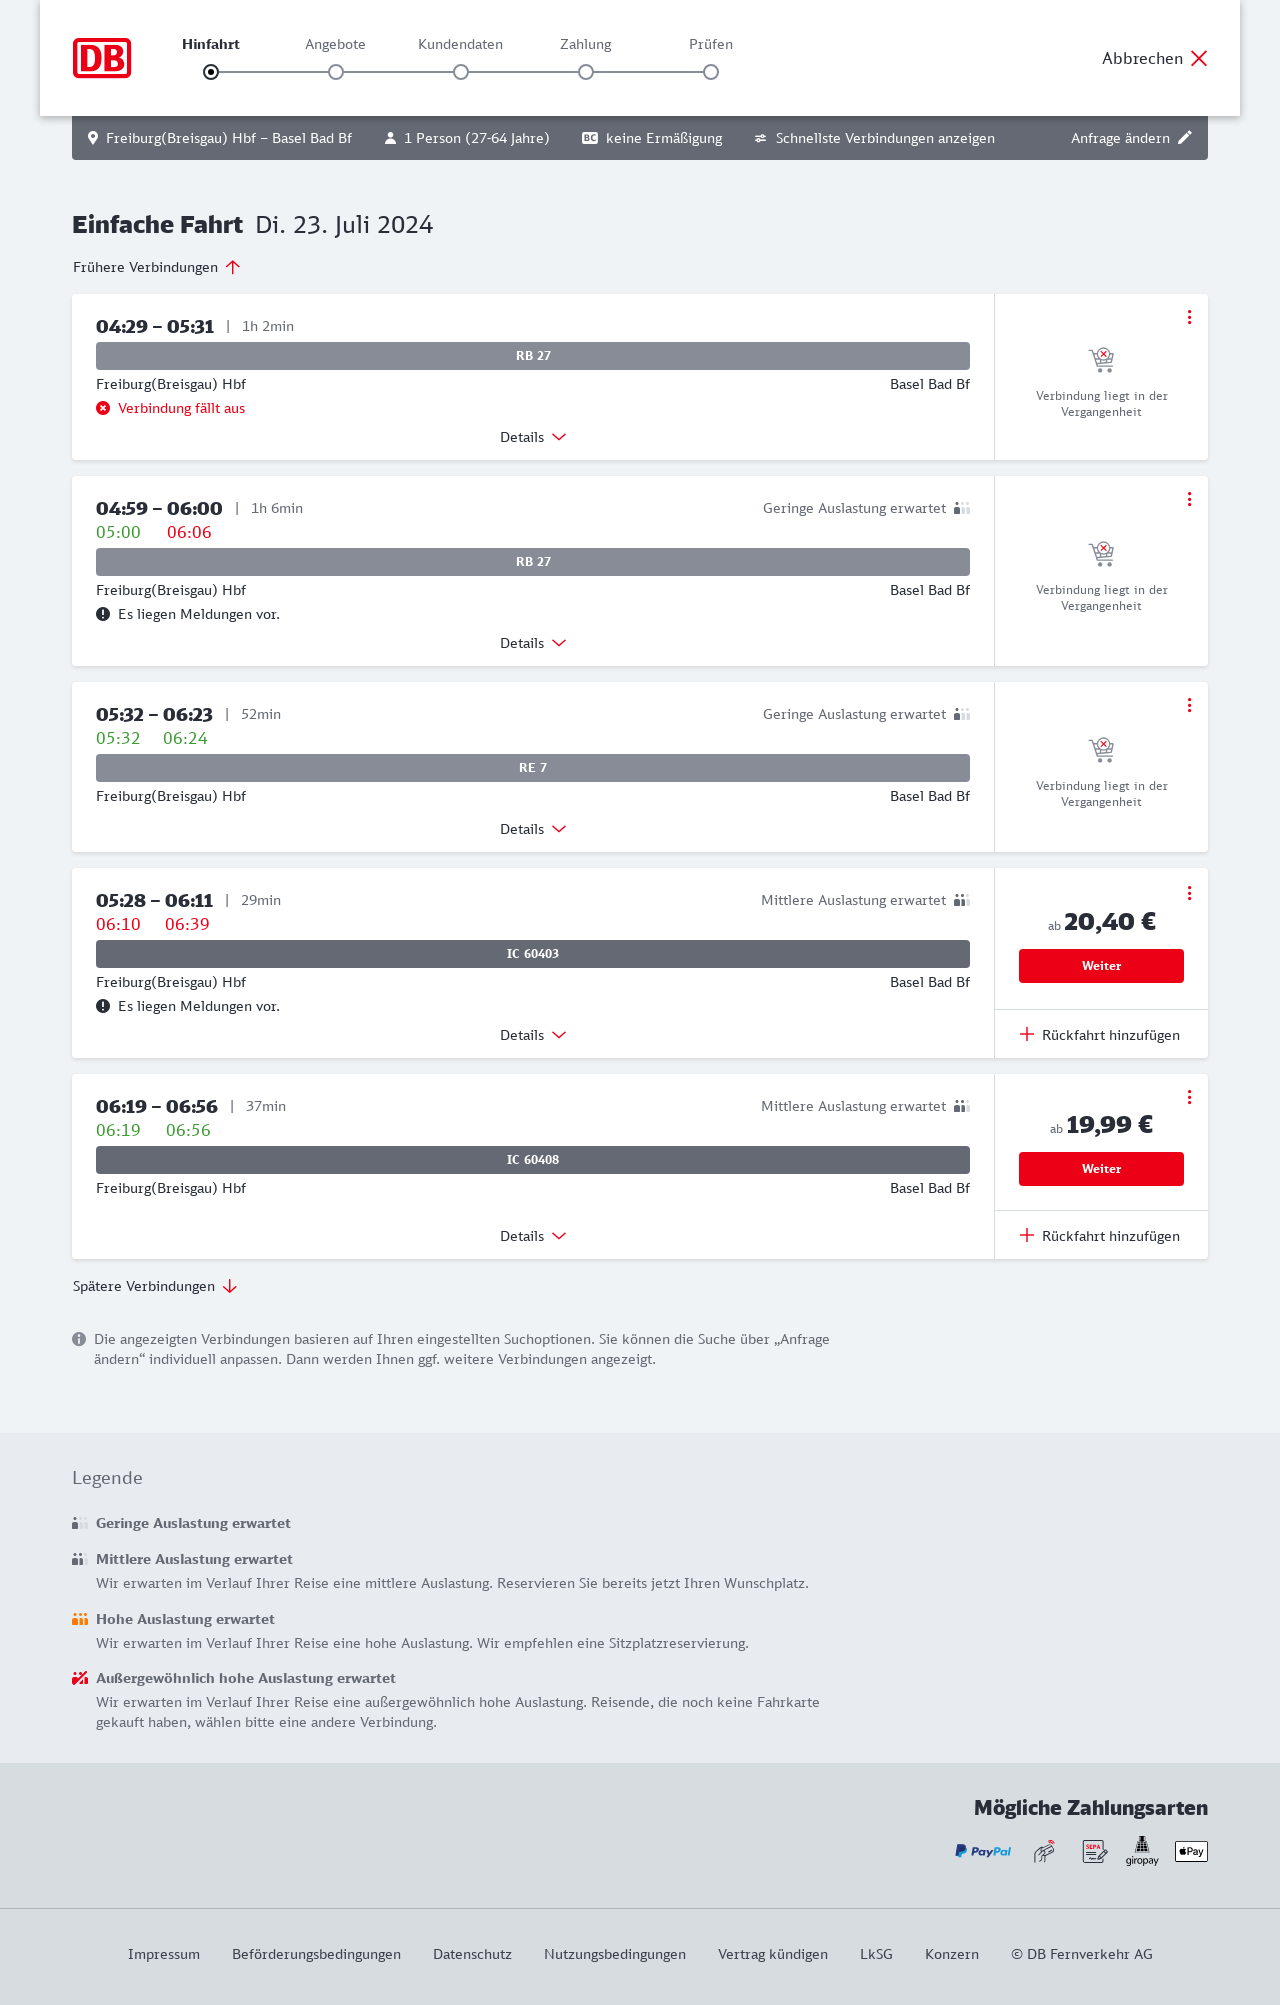Viewport: 1280px width, 2005px height.
Task: Expand Details for the 04:29 RB 27 connection
Action: point(533,437)
